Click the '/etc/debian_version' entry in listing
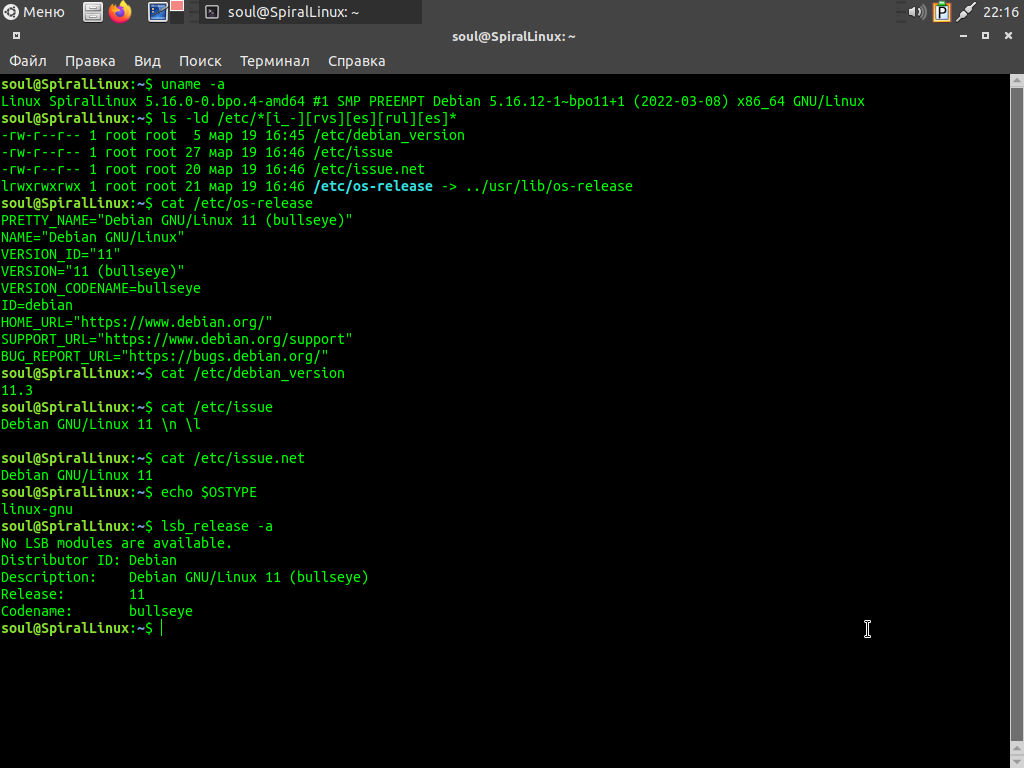This screenshot has width=1024, height=768. pyautogui.click(x=389, y=135)
